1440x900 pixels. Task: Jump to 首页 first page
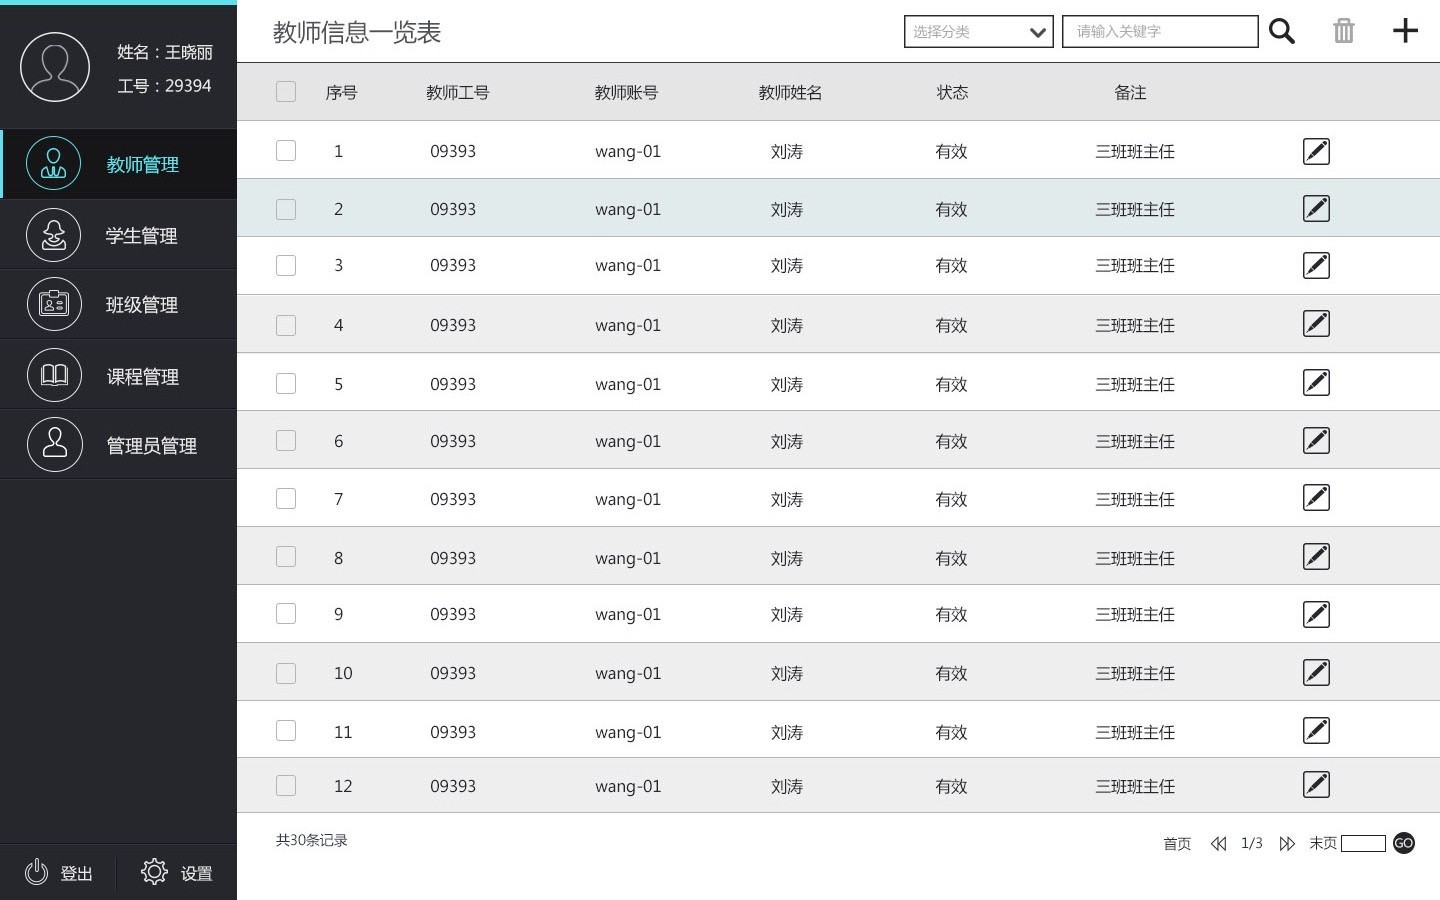[1177, 844]
